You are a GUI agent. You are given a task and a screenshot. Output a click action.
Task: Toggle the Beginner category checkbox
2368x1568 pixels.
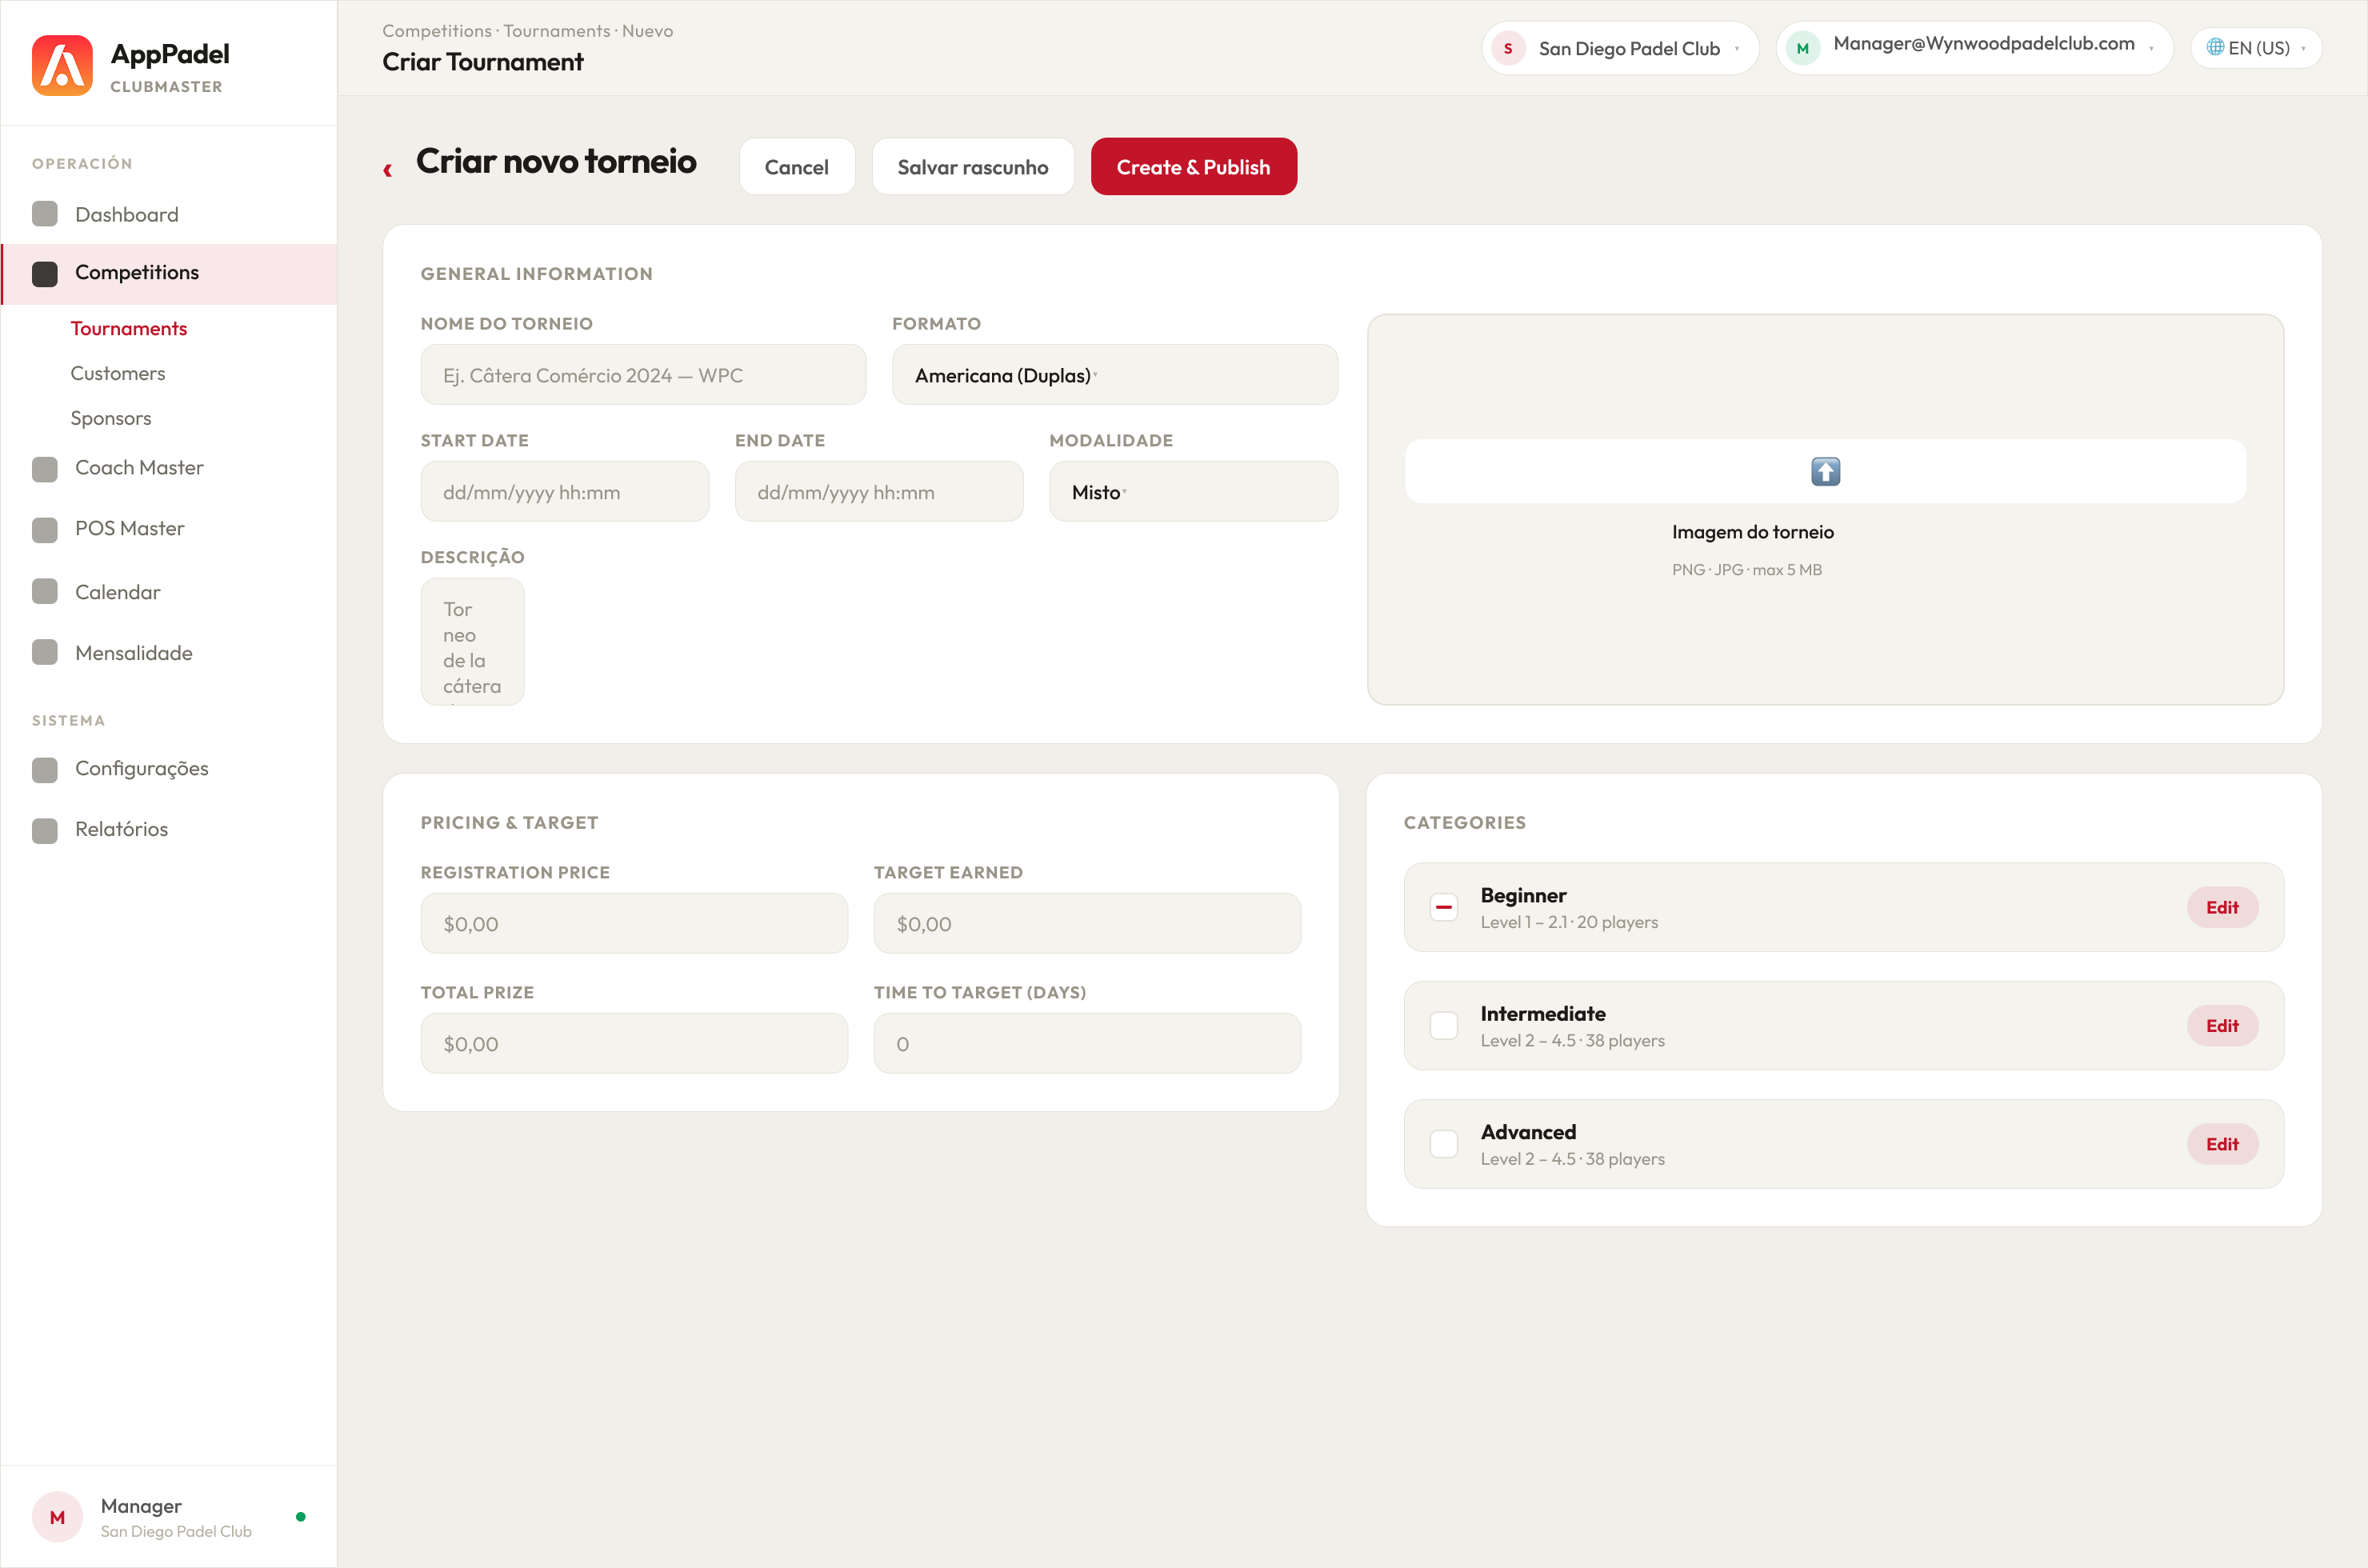click(1443, 907)
